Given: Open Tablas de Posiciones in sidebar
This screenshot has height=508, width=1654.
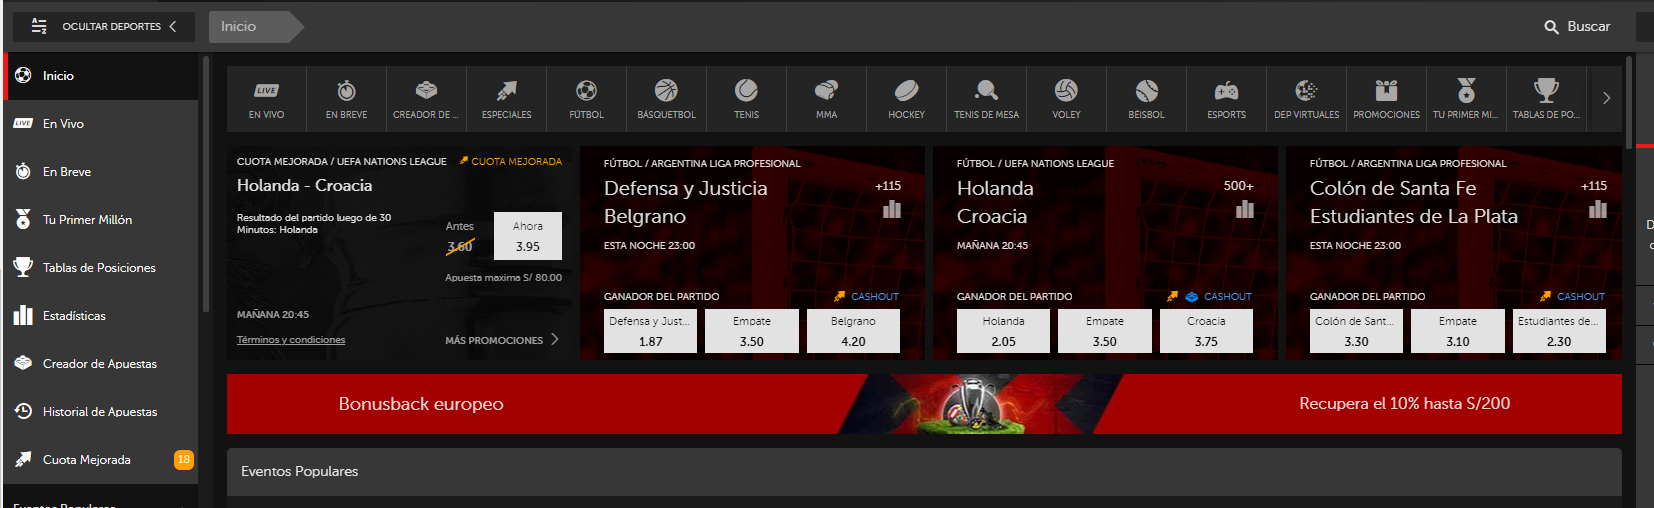Looking at the screenshot, I should point(100,268).
